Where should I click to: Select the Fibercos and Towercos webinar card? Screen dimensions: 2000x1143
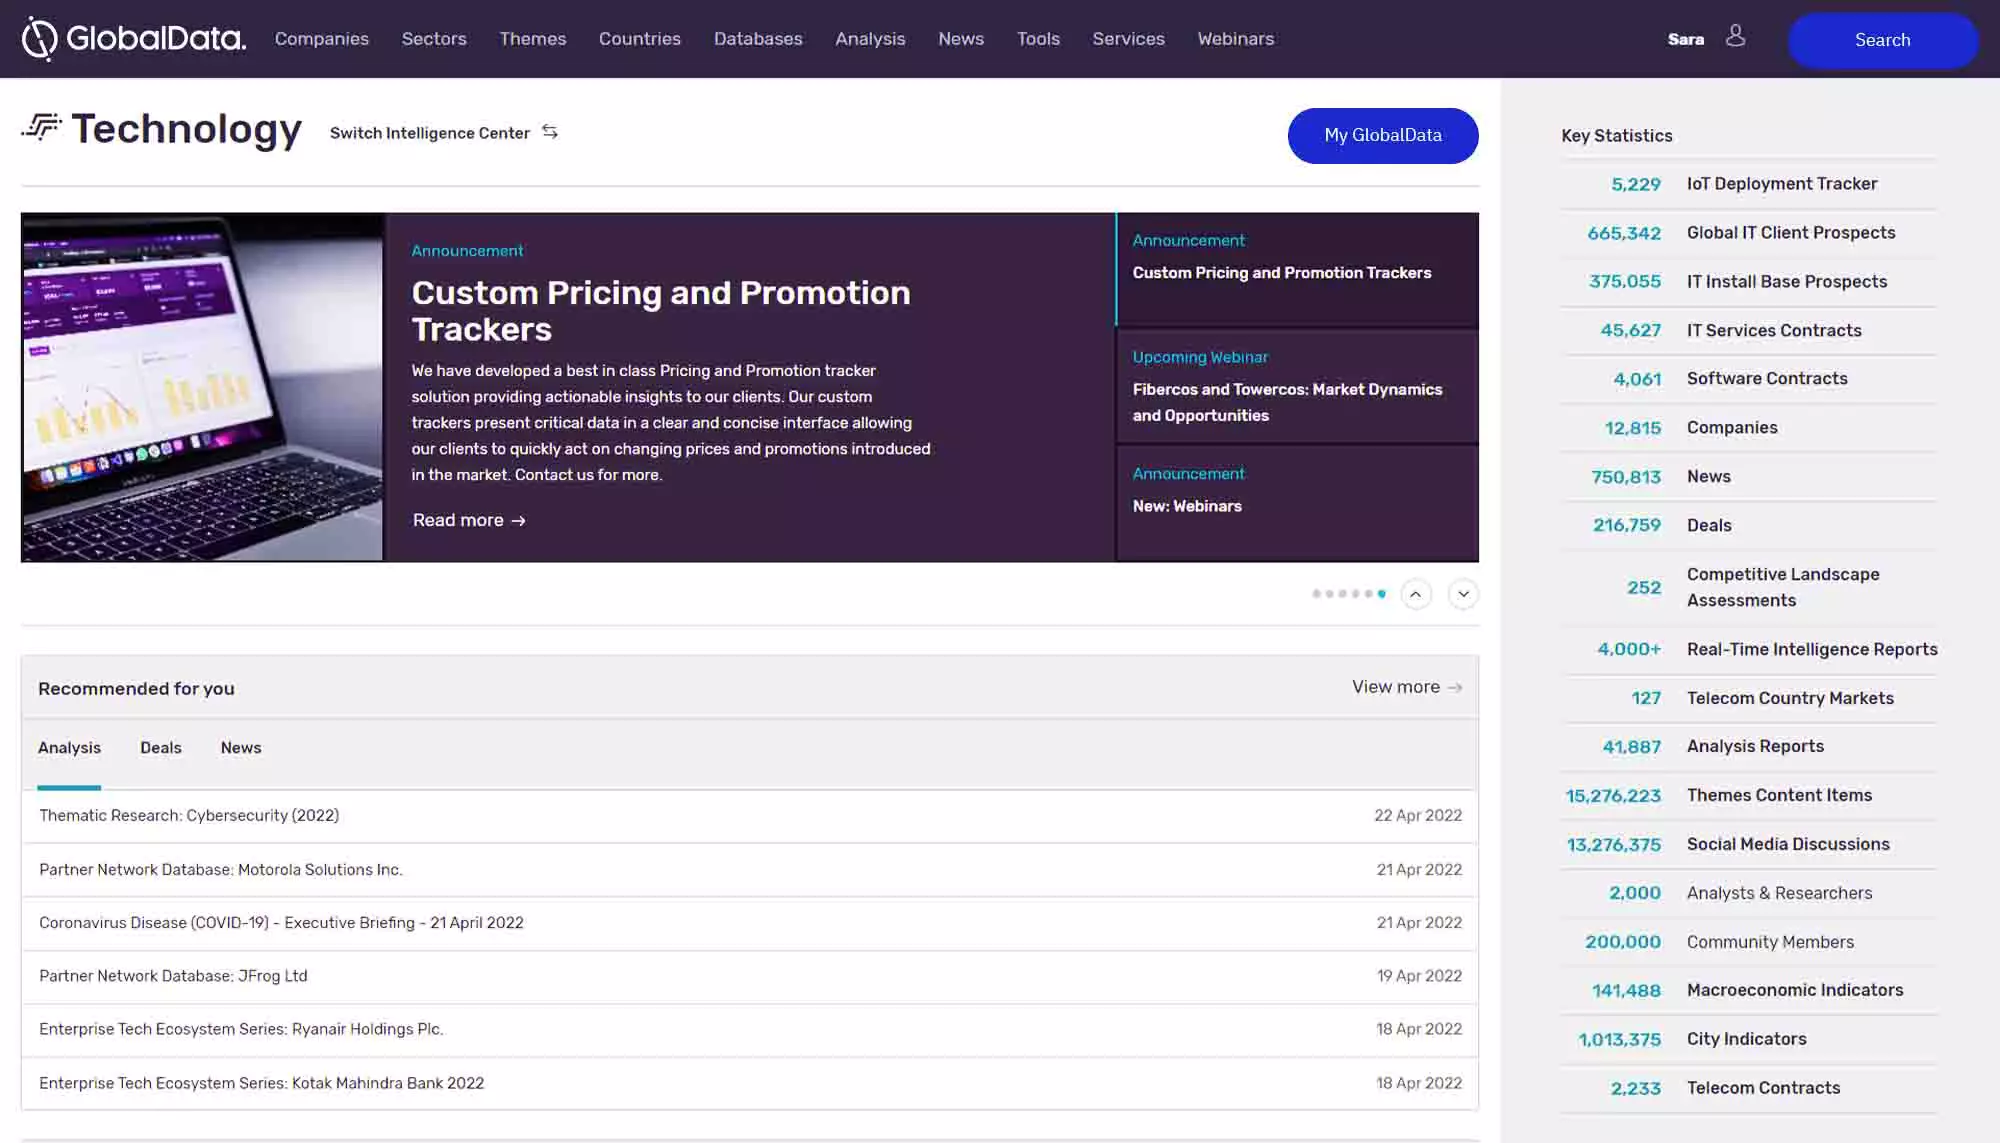(1297, 386)
